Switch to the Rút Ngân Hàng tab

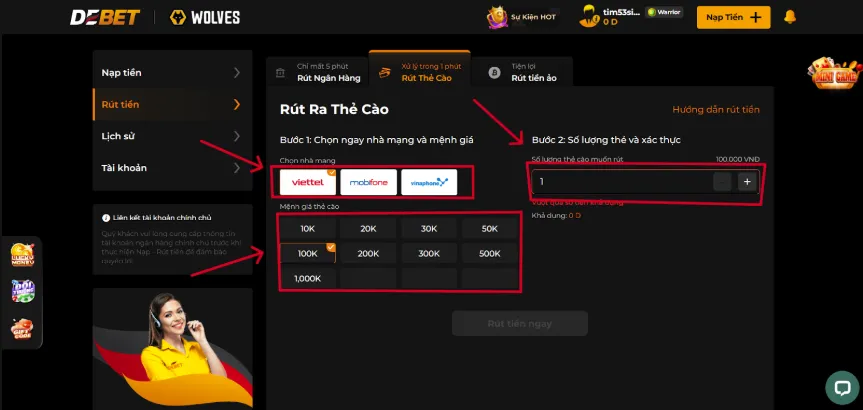(317, 72)
